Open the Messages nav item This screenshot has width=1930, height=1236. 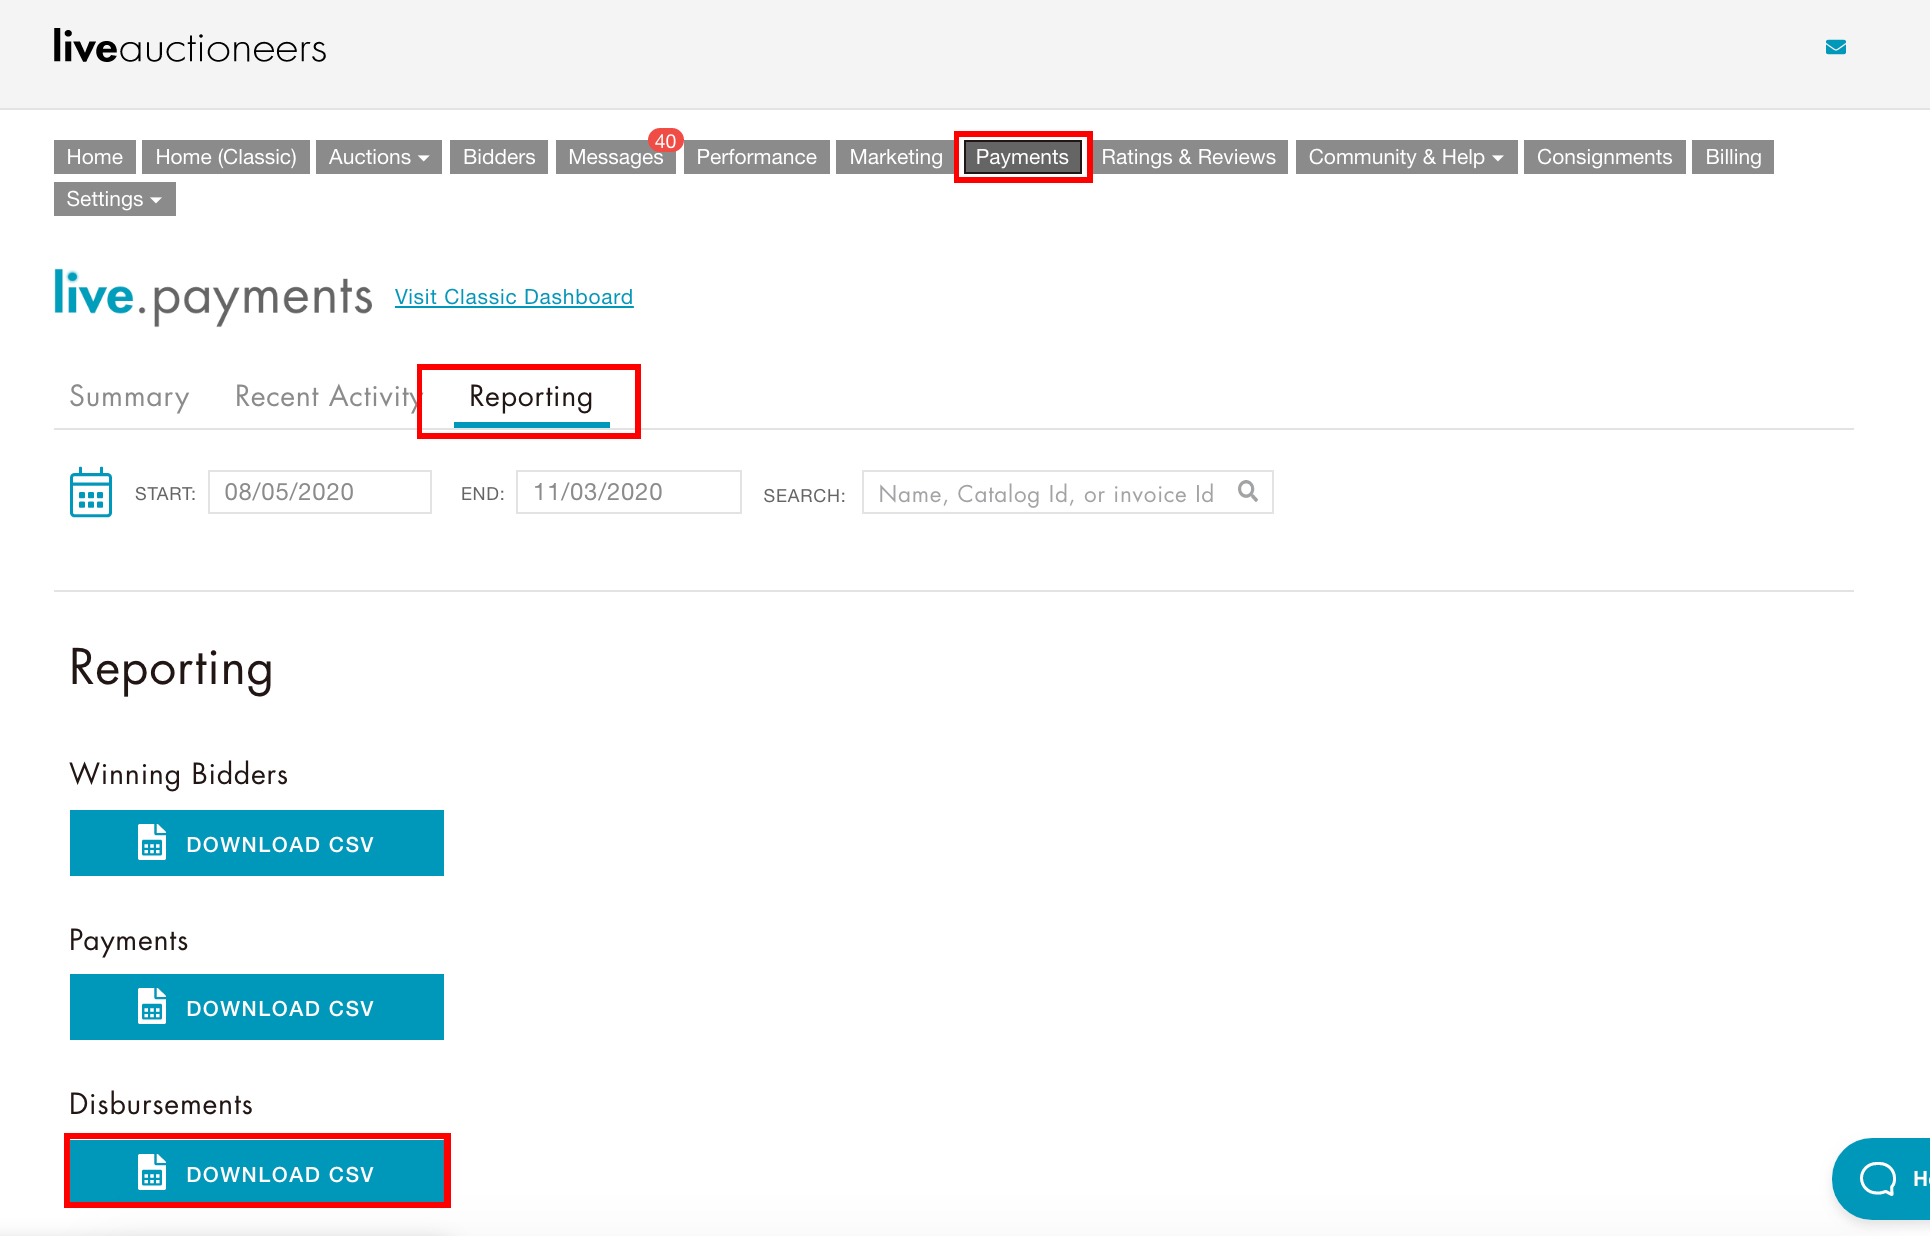(x=615, y=157)
